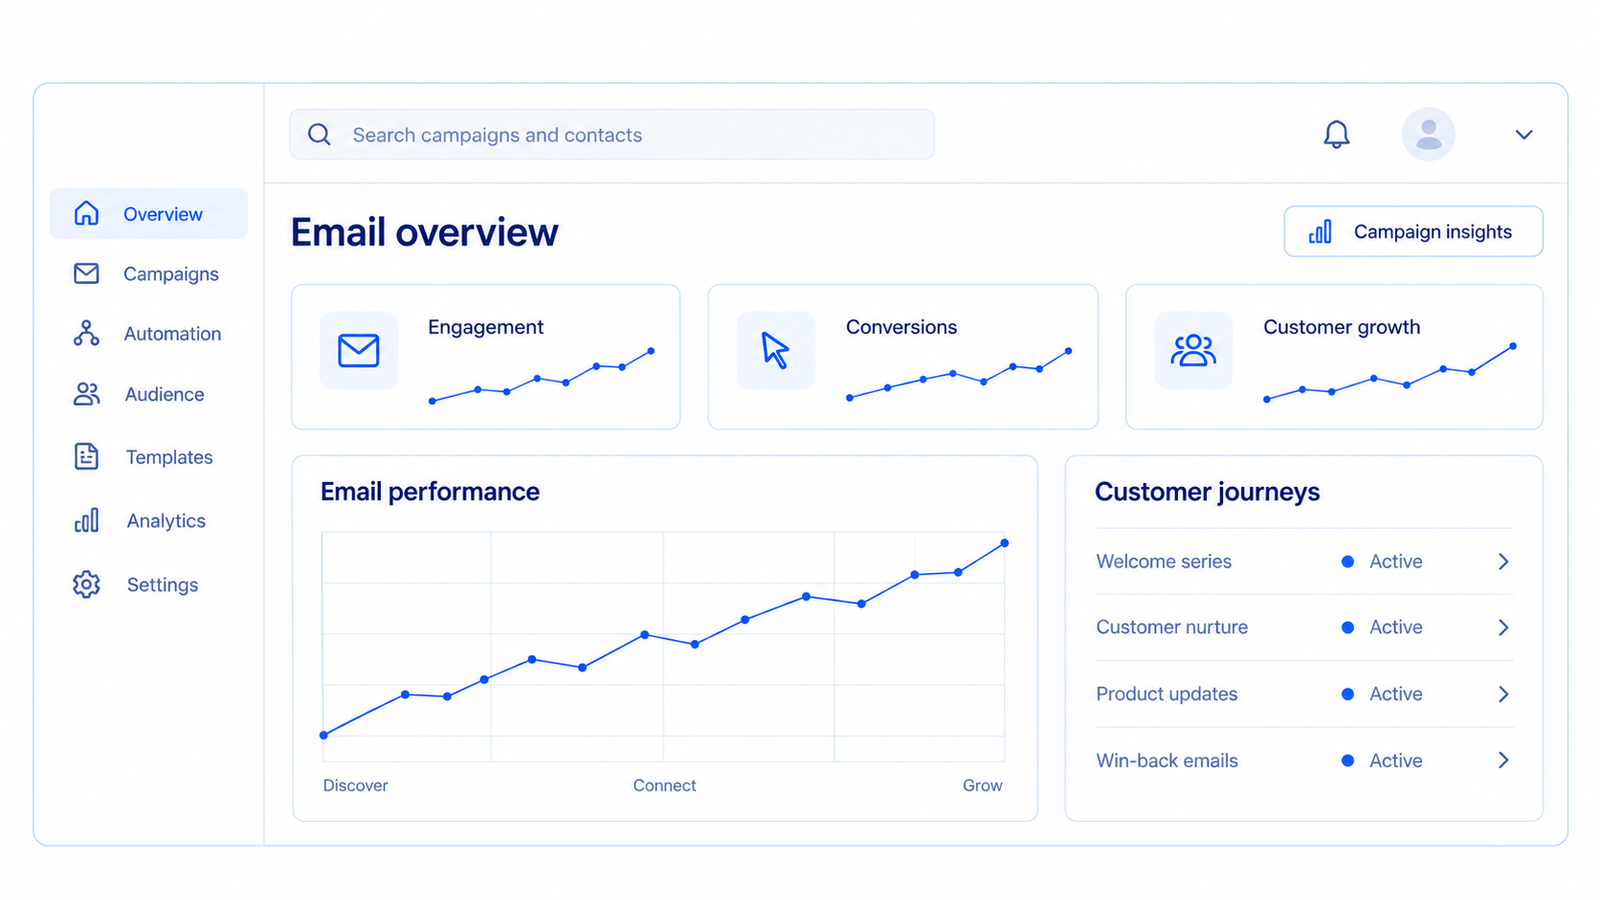Screen dimensions: 1600x900
Task: Click Active status of Product updates
Action: pos(1382,694)
